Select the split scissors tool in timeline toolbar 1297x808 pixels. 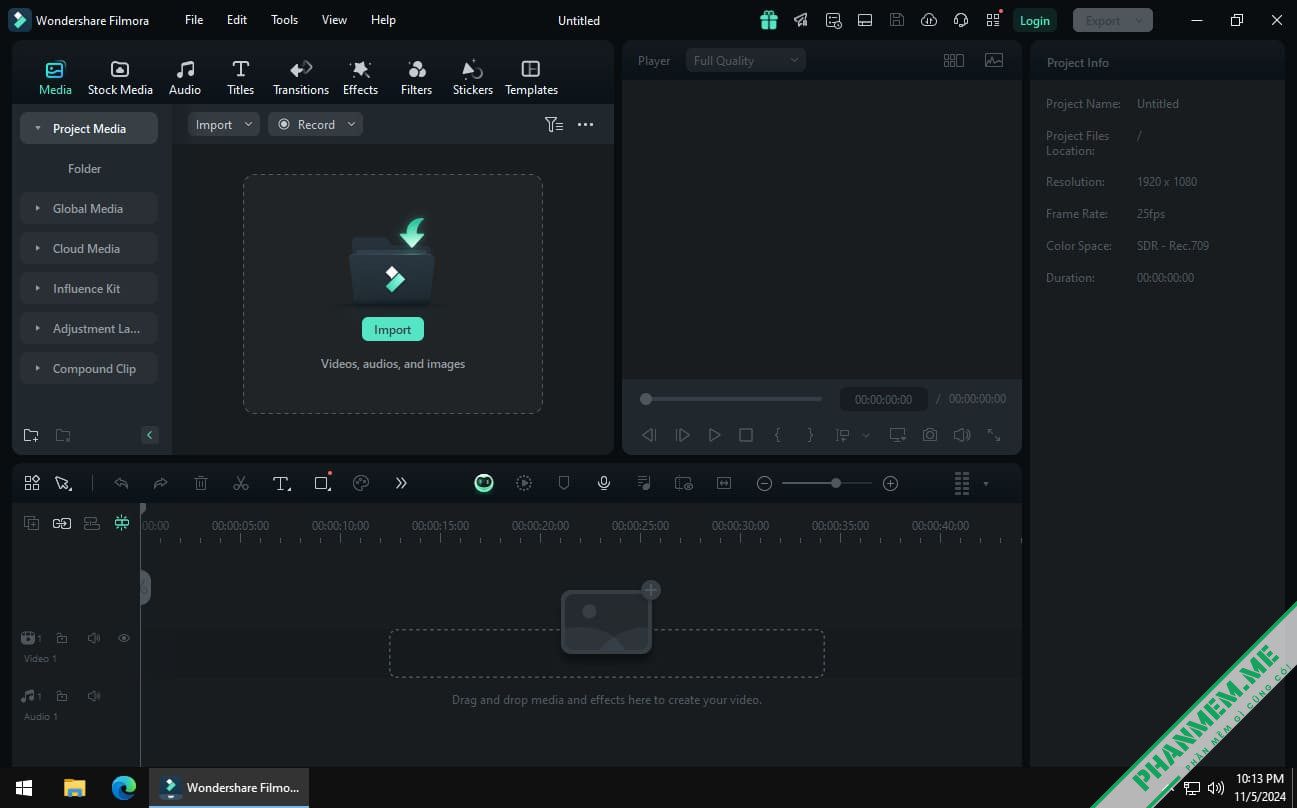[240, 483]
